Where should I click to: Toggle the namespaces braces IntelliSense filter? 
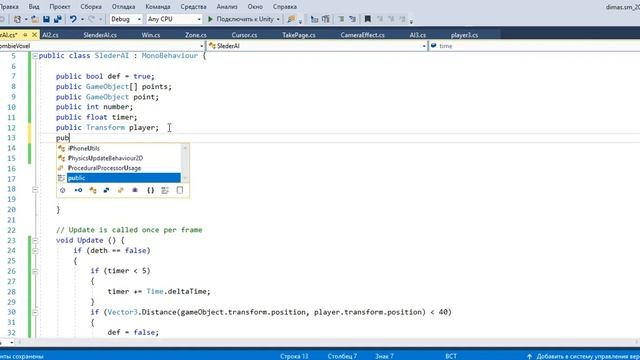coord(151,190)
